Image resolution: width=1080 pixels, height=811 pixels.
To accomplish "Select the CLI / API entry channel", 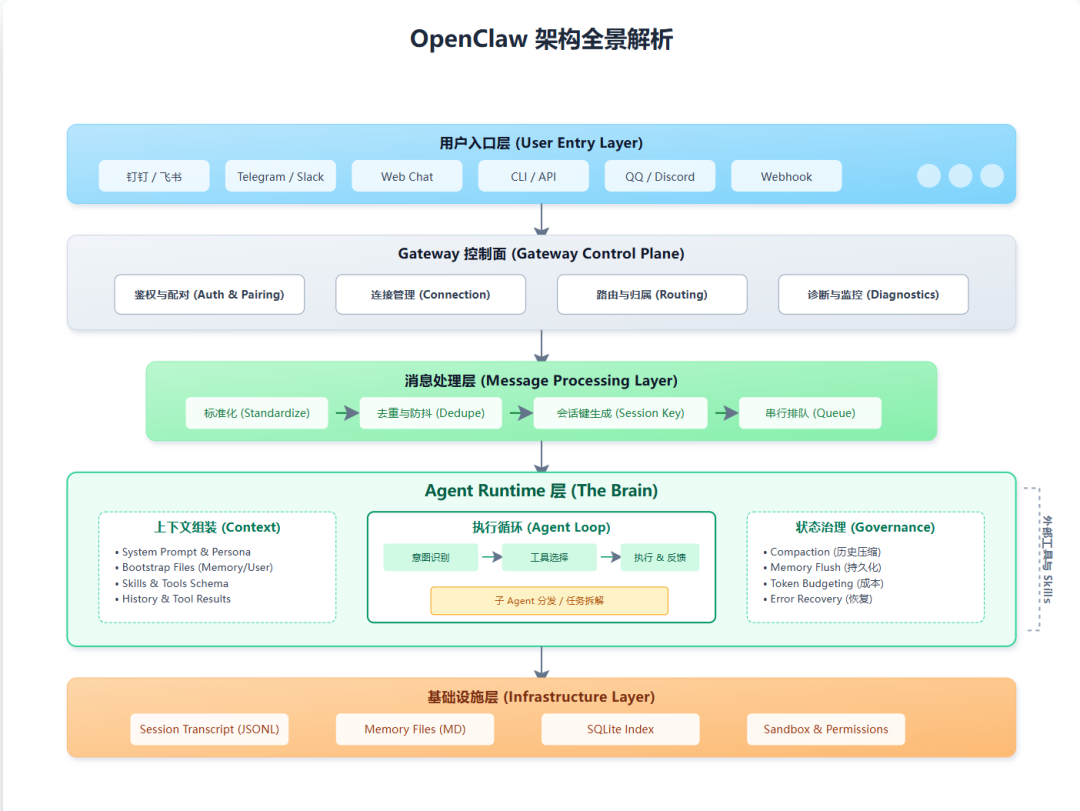I will [x=533, y=176].
